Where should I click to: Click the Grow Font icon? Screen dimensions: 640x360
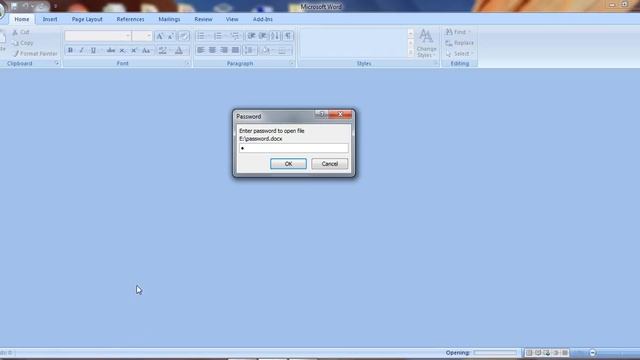click(x=160, y=36)
